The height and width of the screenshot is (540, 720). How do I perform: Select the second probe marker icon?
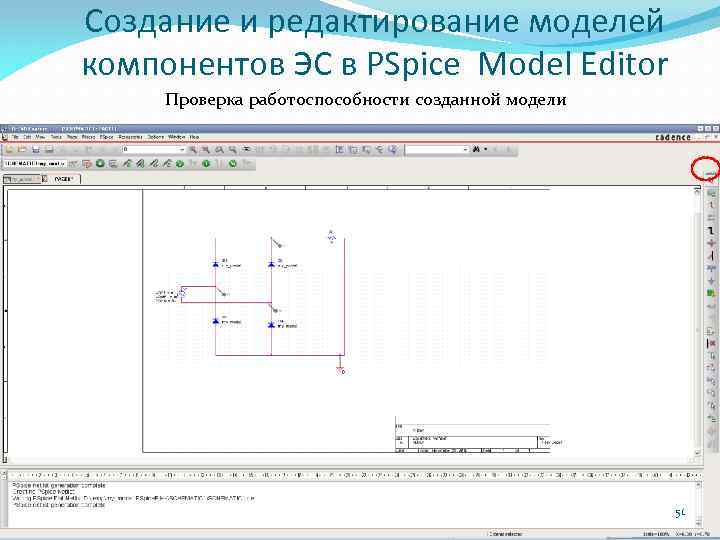point(140,163)
